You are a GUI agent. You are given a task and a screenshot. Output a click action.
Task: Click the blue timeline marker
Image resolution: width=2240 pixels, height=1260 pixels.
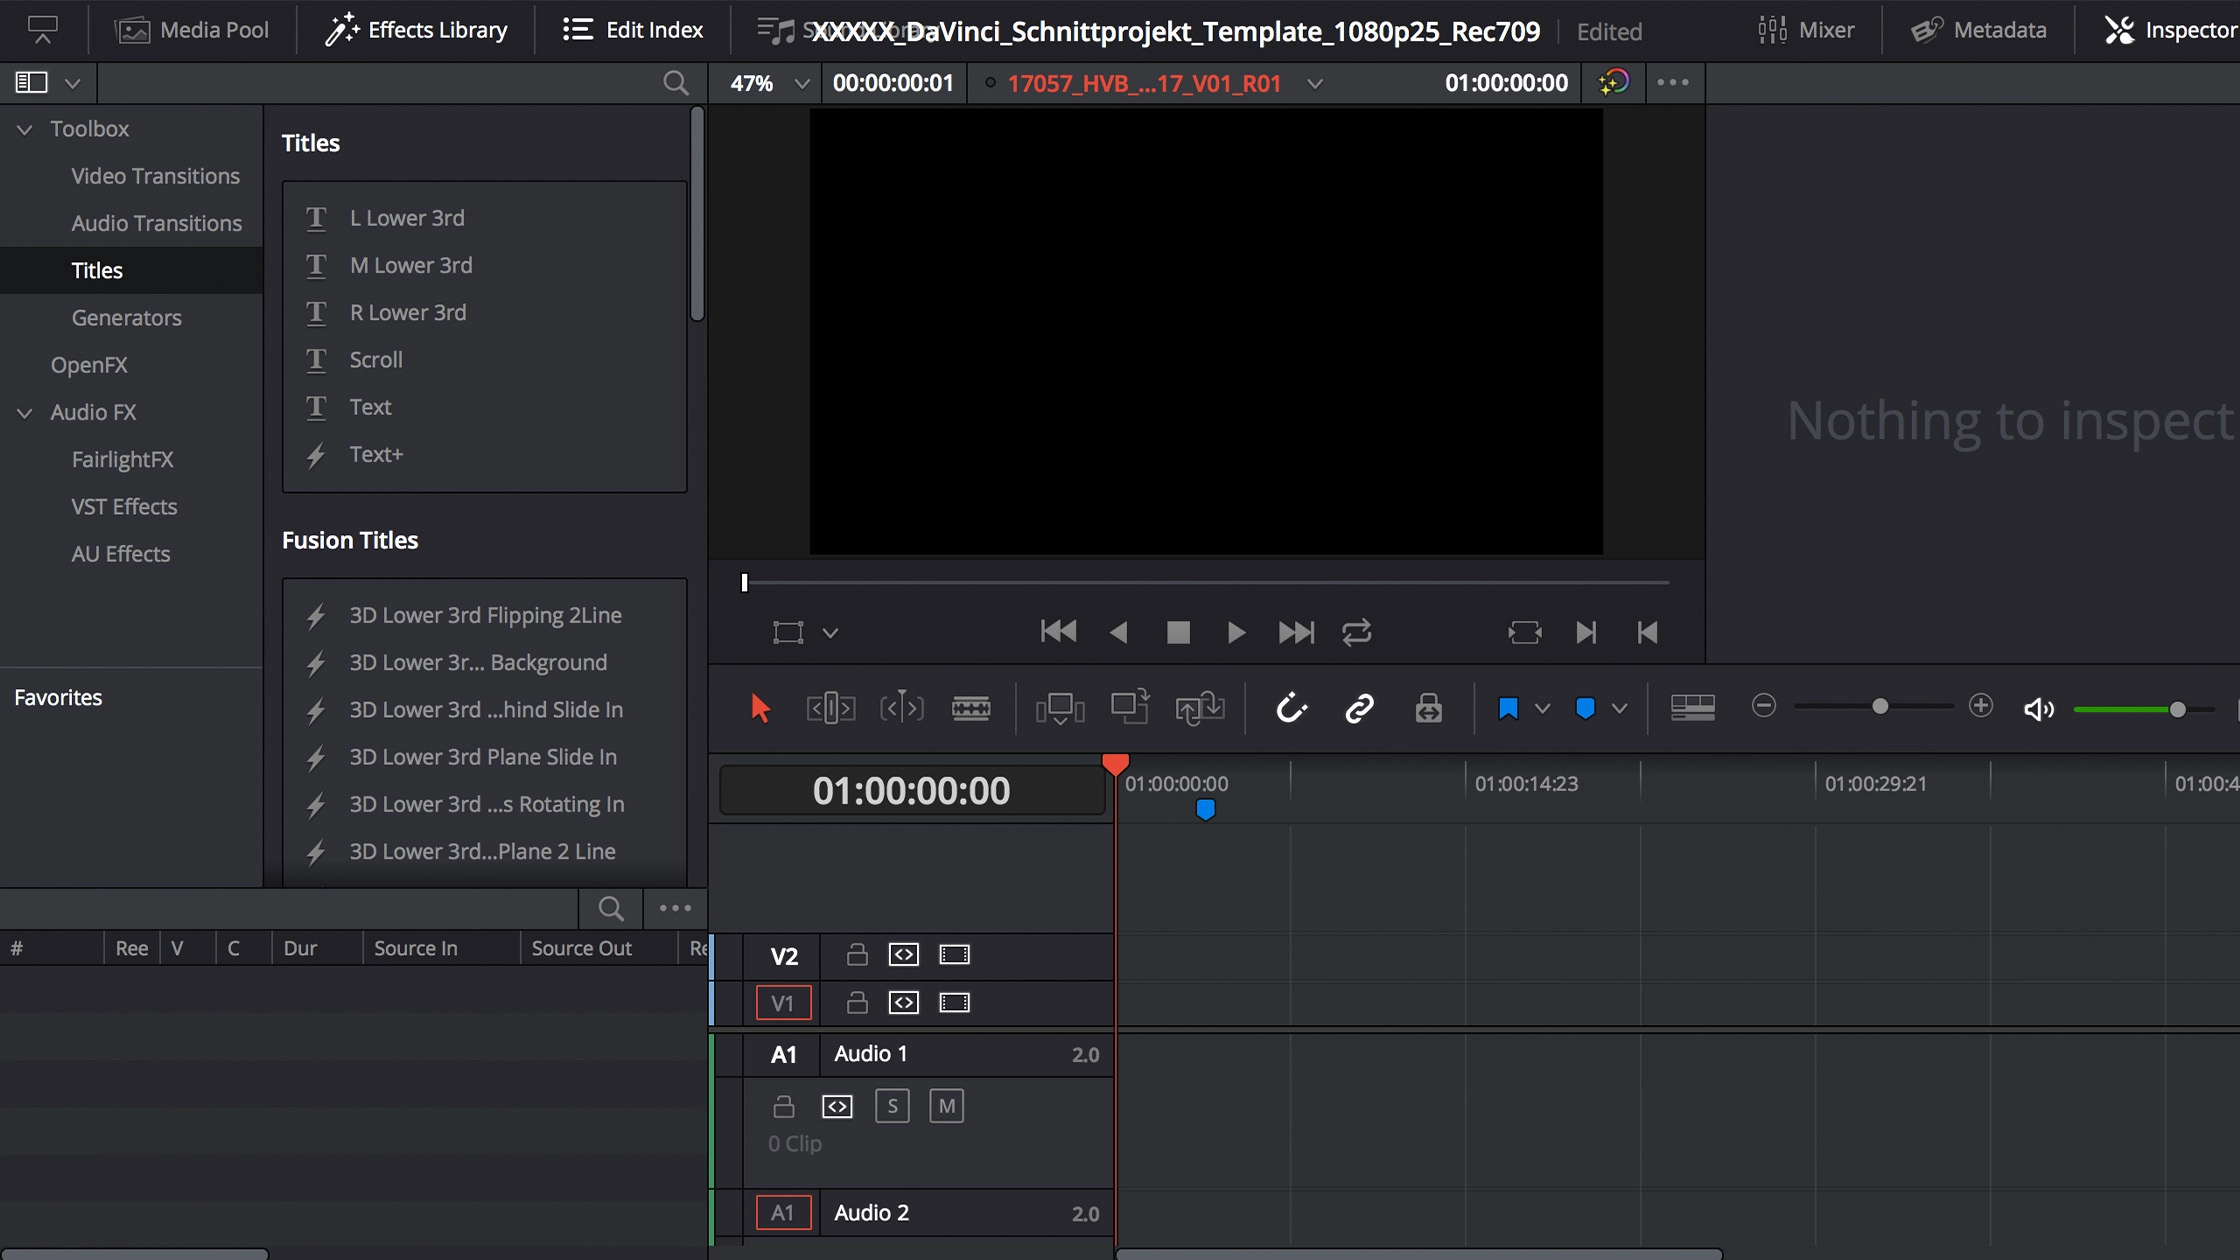pyautogui.click(x=1205, y=809)
